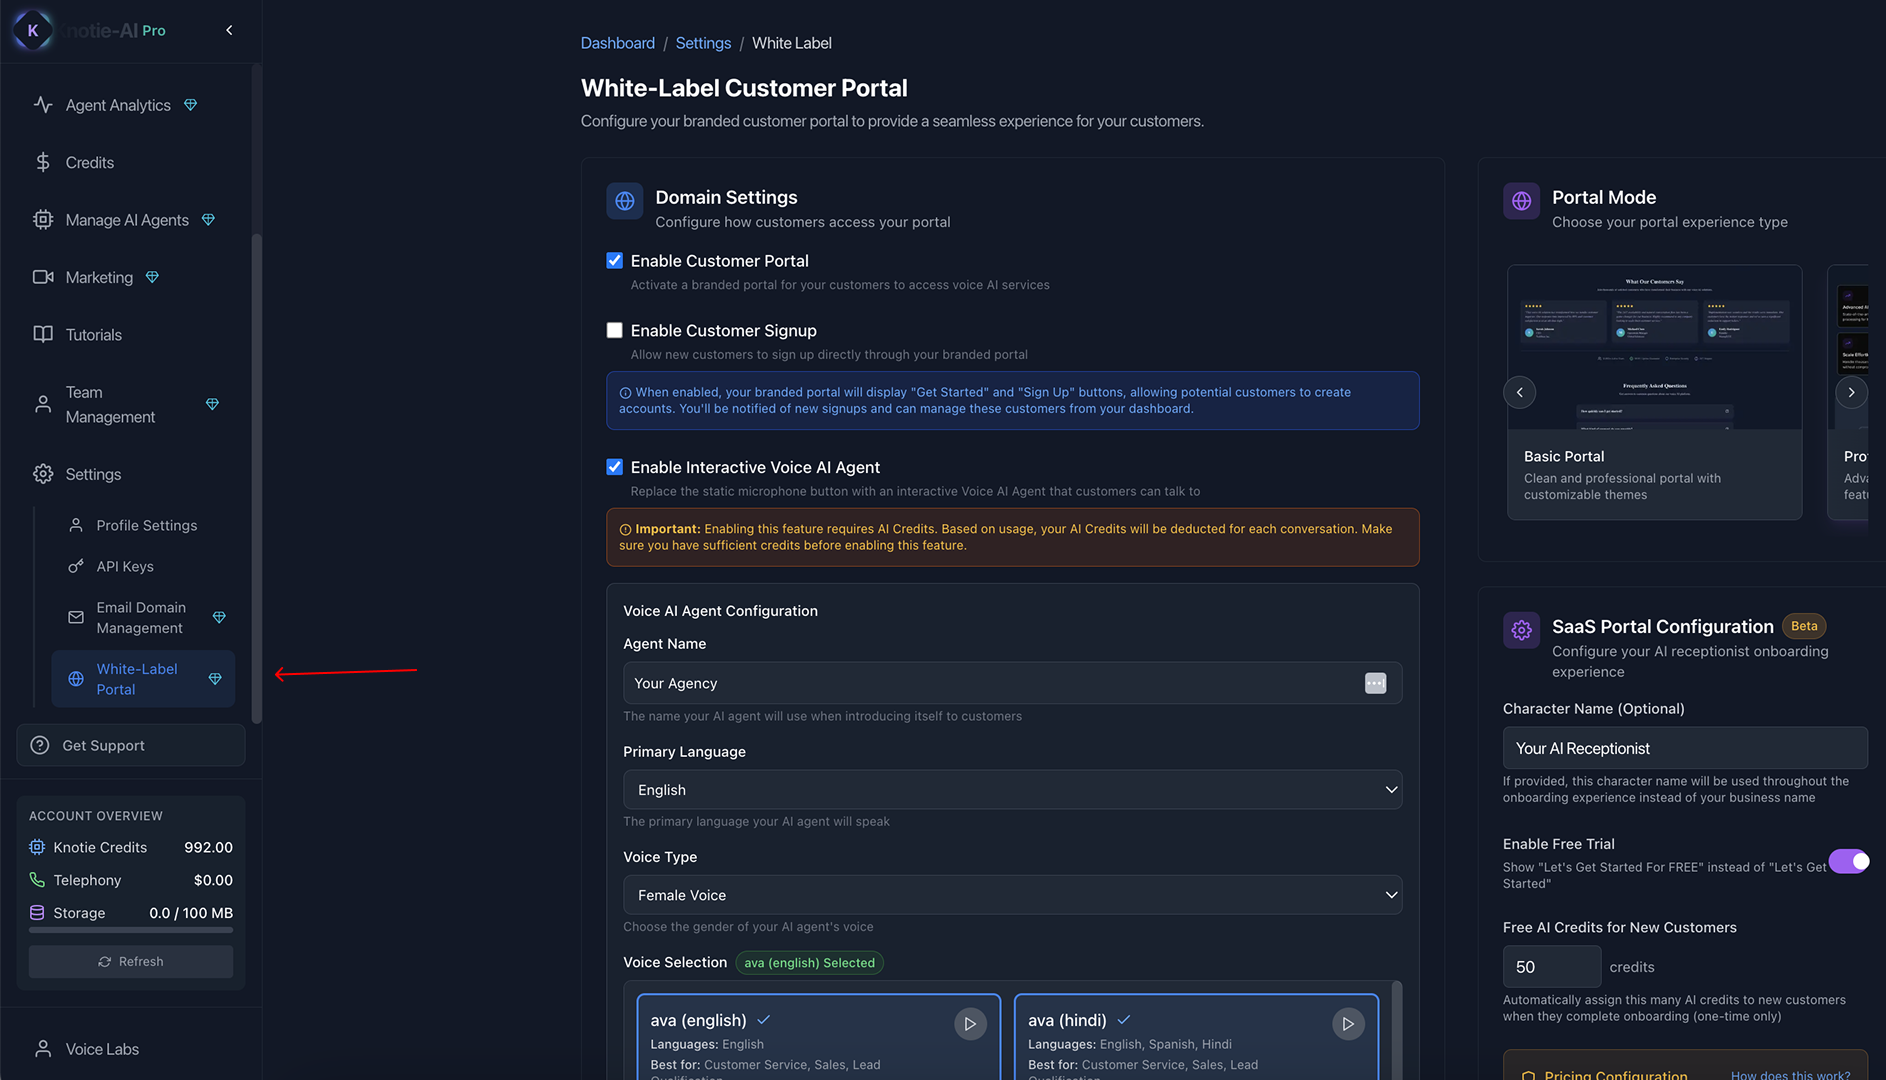This screenshot has width=1886, height=1080.
Task: Enable Customer Signup checkbox
Action: pos(614,330)
